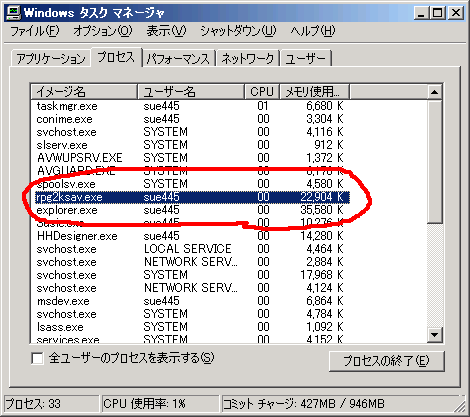This screenshot has width=470, height=417.
Task: Click the CPU 使用率: 1% status entry
Action: [160, 404]
